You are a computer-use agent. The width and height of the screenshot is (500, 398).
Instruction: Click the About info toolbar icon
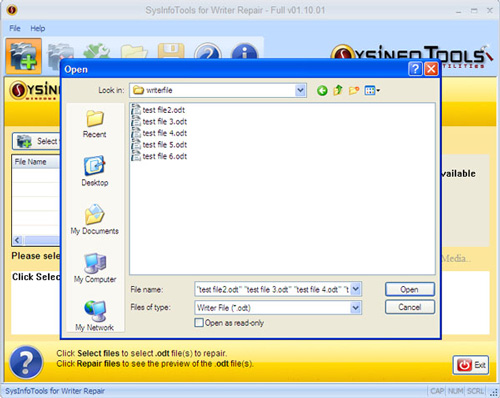click(245, 52)
